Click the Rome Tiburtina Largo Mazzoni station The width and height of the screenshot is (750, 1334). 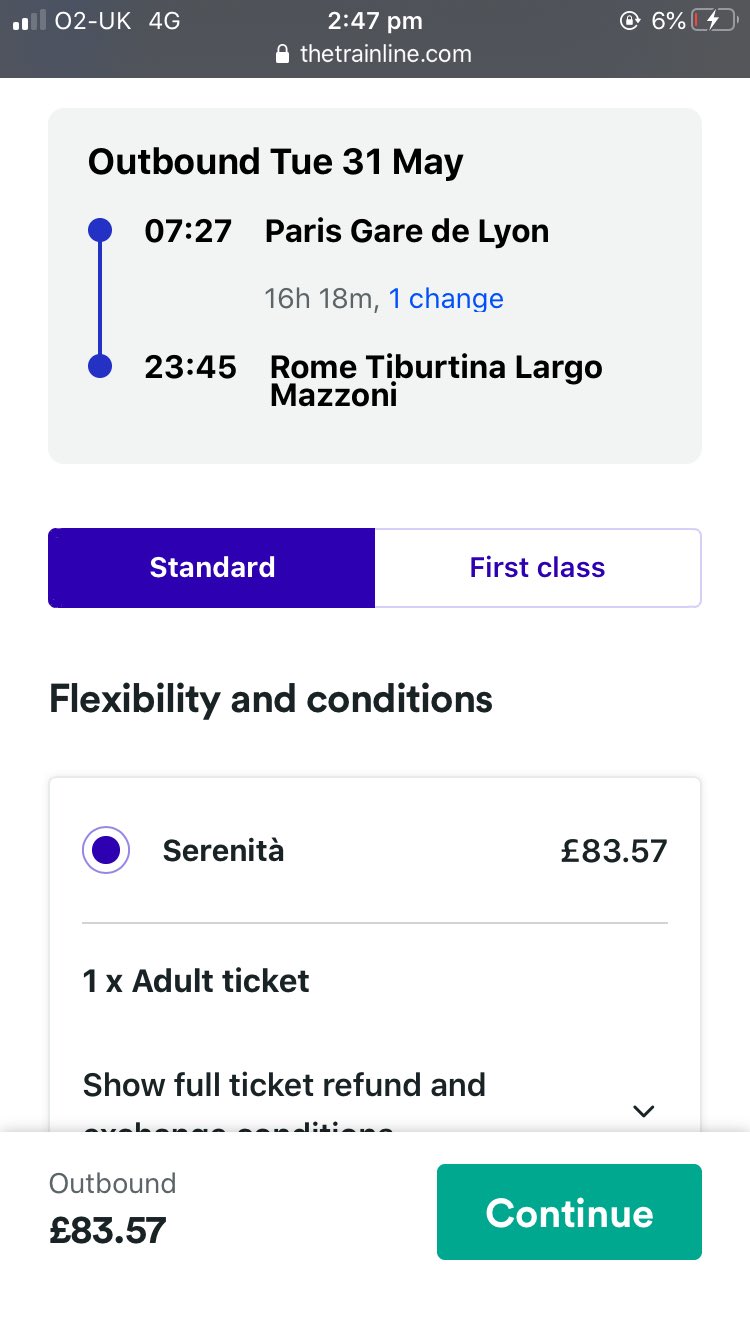point(436,380)
